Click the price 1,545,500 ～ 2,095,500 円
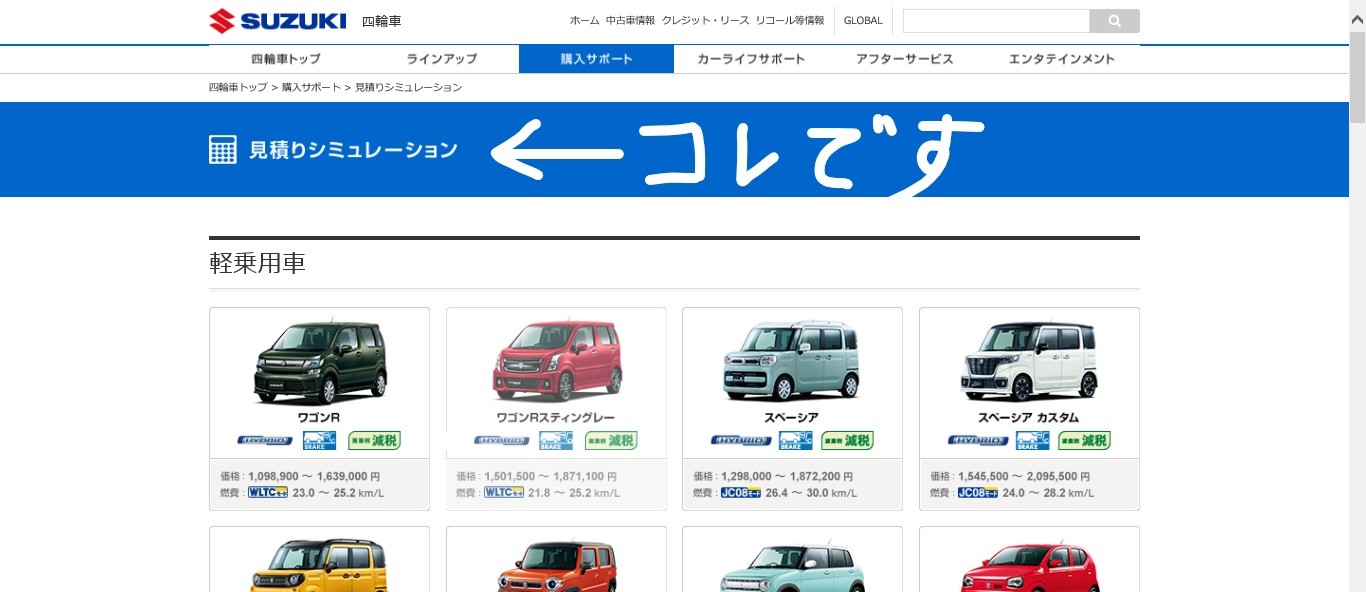Viewport: 1366px width, 592px height. click(x=1024, y=477)
